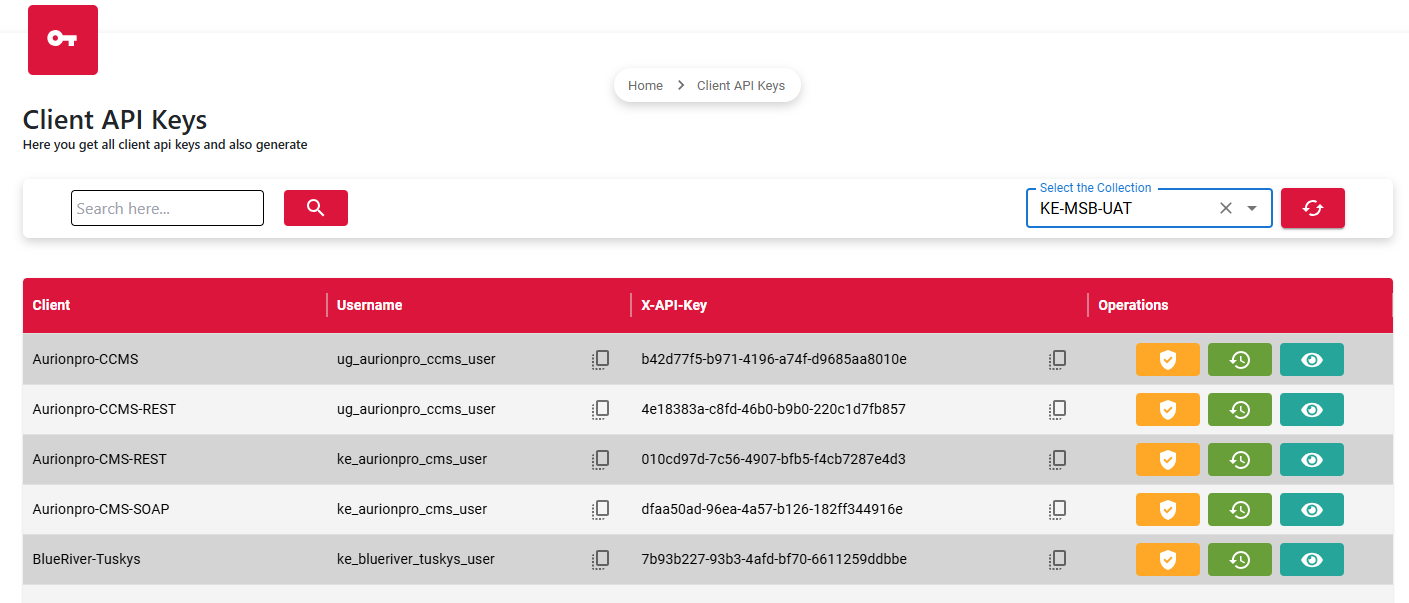Copy API key b42d77f5 for Aurionpro-CCMS
The height and width of the screenshot is (603, 1409).
pos(1058,359)
